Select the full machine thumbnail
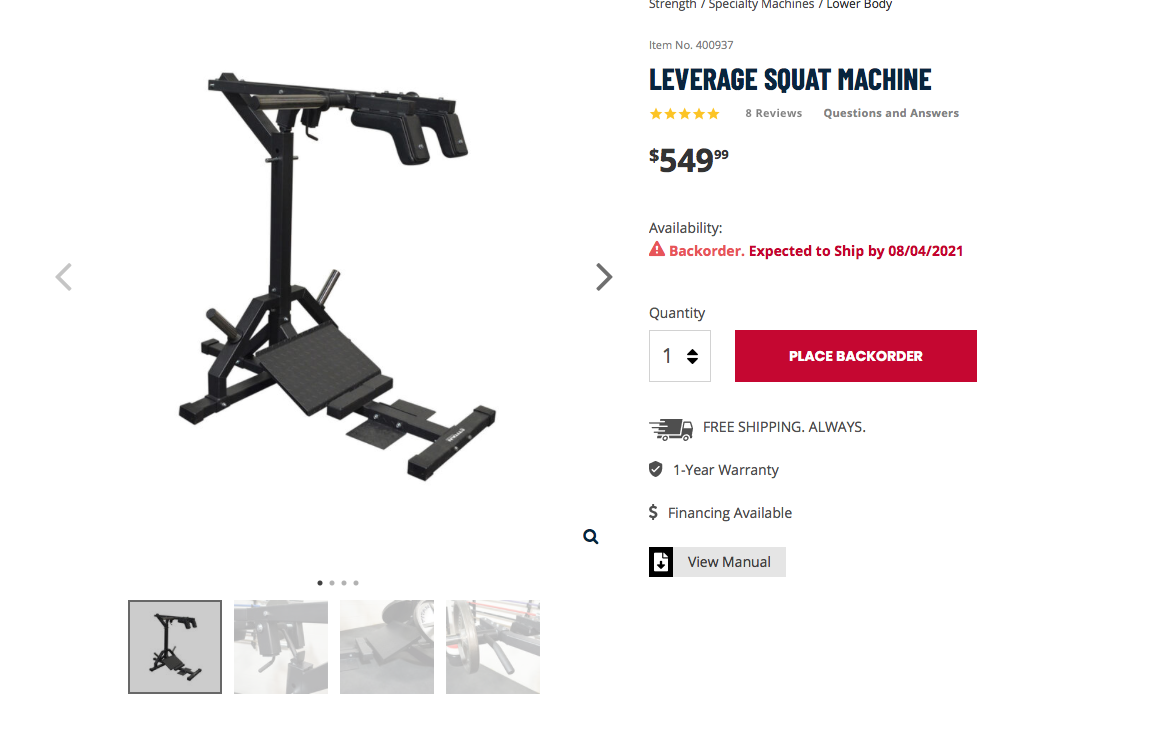This screenshot has height=744, width=1168. pyautogui.click(x=175, y=647)
